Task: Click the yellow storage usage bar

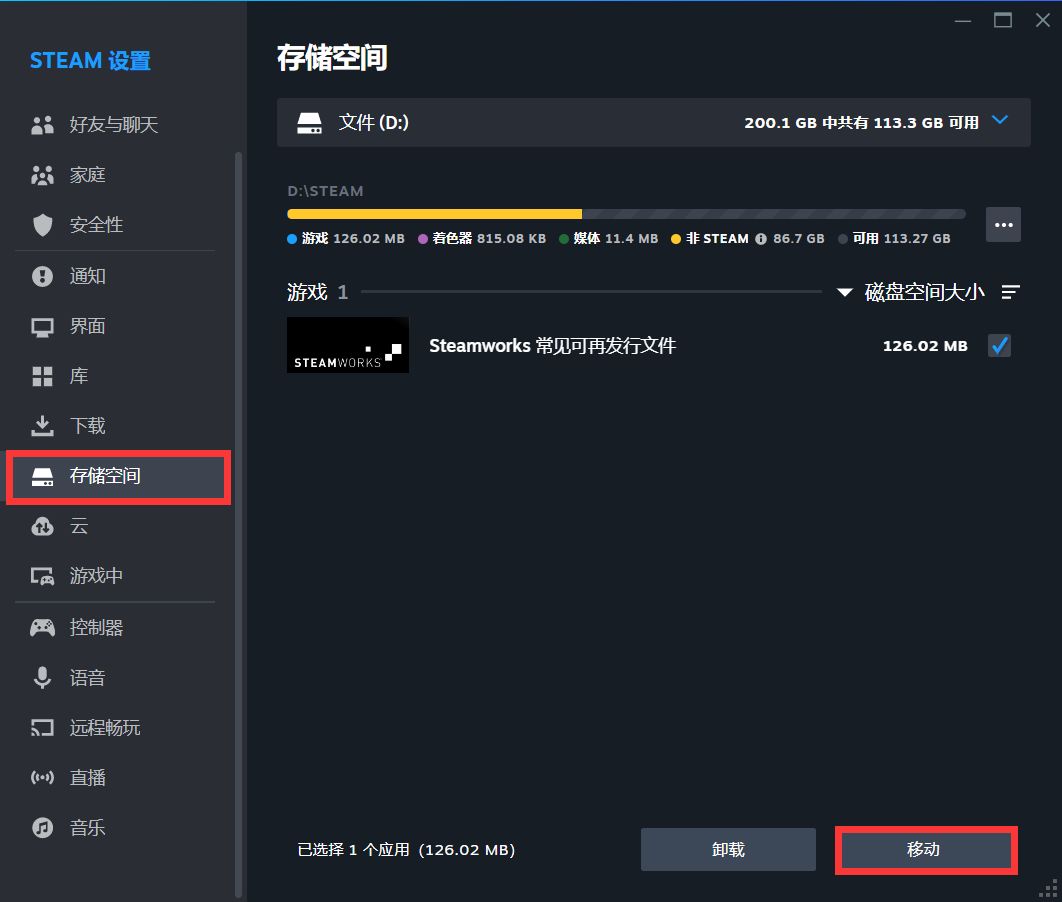Action: click(x=434, y=214)
